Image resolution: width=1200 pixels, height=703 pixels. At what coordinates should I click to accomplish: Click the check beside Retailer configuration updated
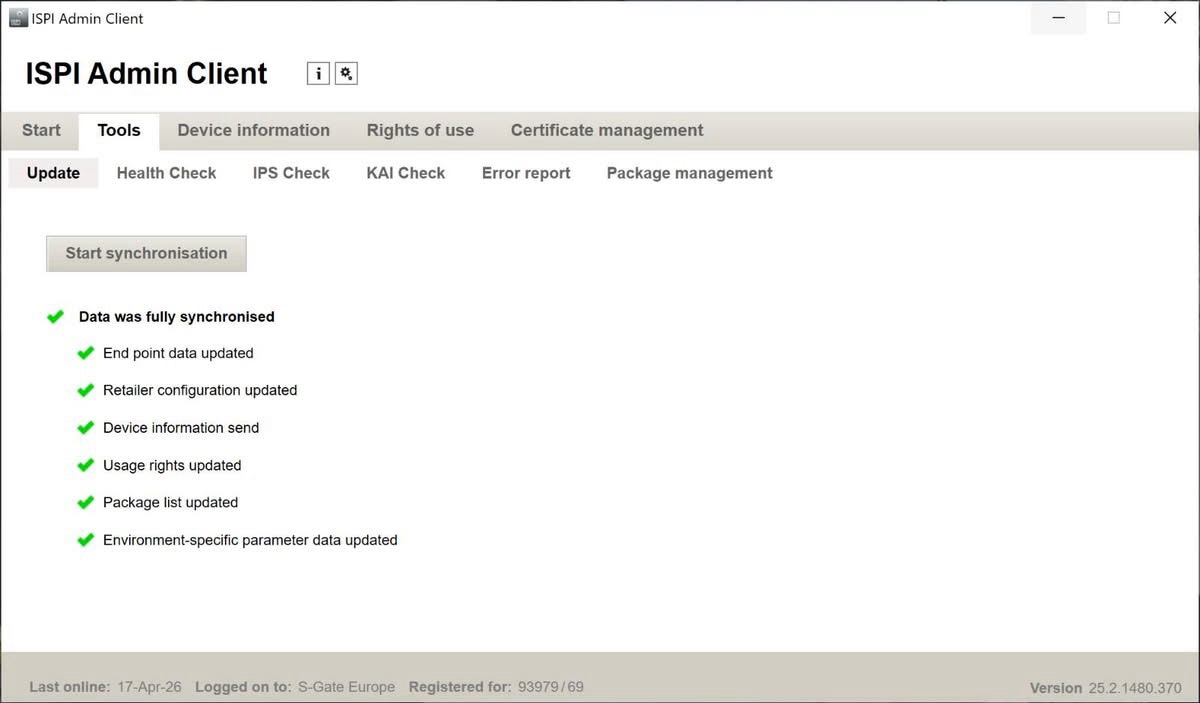tap(85, 390)
